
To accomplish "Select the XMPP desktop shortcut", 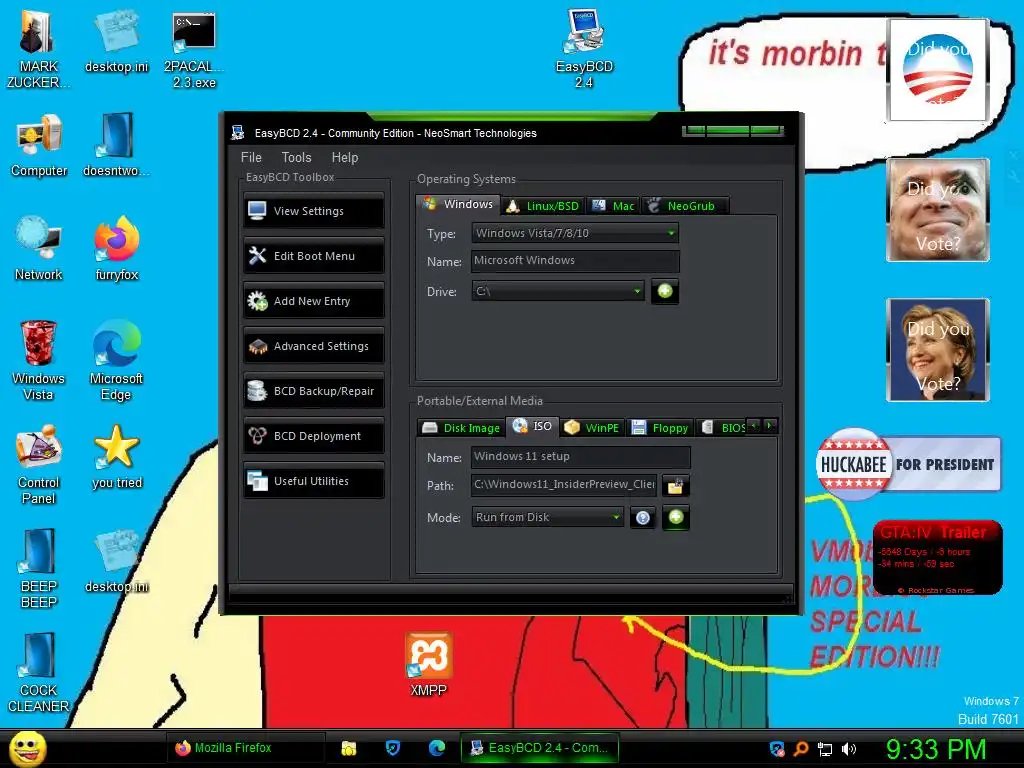I will coord(428,665).
